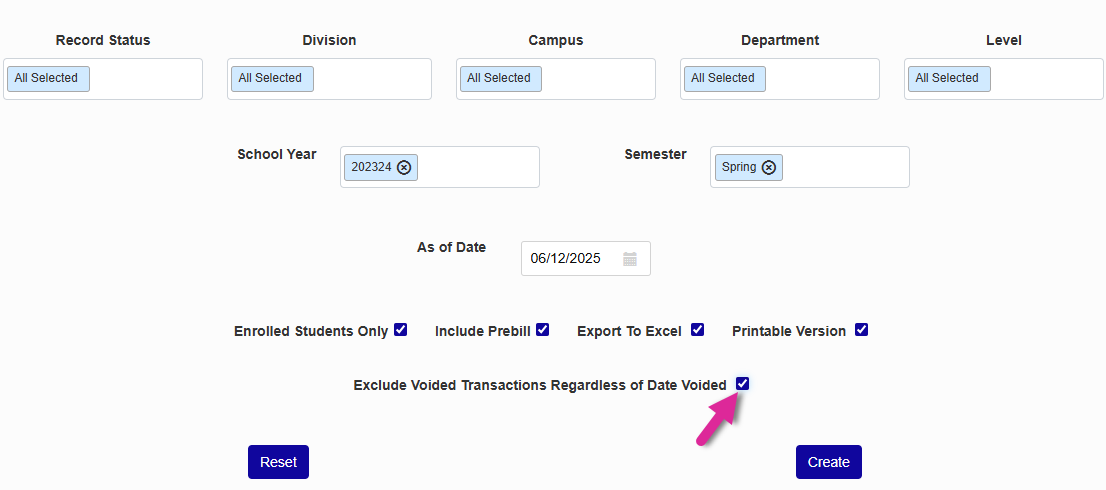The image size is (1106, 490).
Task: Expand the Department dropdown
Action: click(818, 79)
